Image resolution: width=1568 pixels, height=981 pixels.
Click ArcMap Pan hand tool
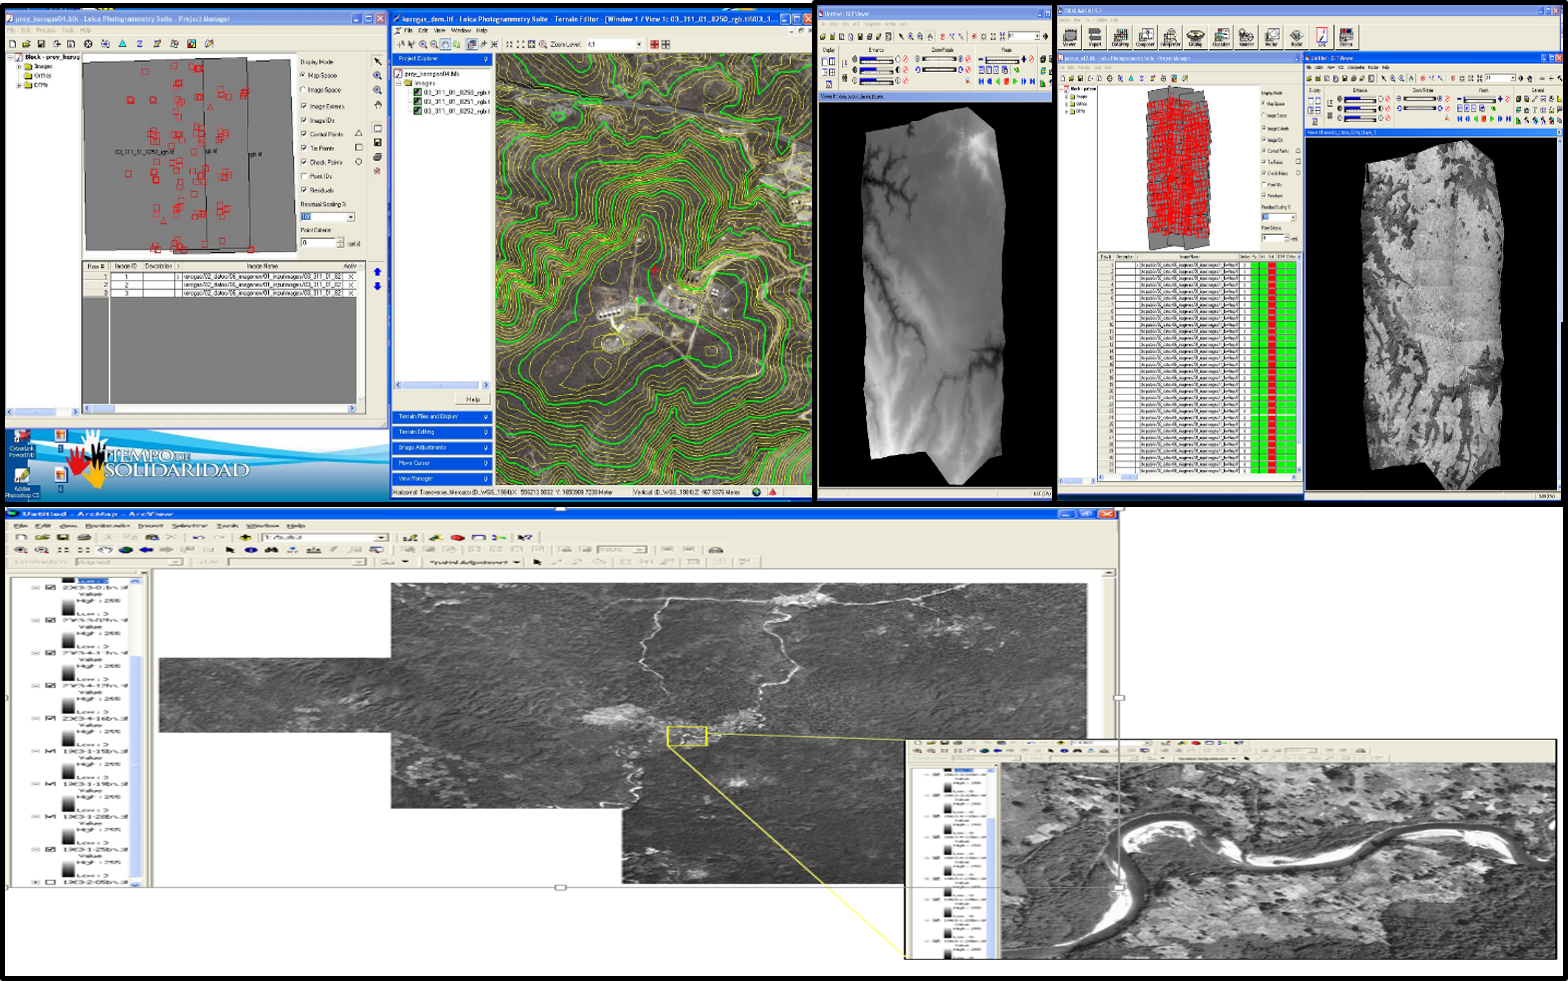click(105, 550)
